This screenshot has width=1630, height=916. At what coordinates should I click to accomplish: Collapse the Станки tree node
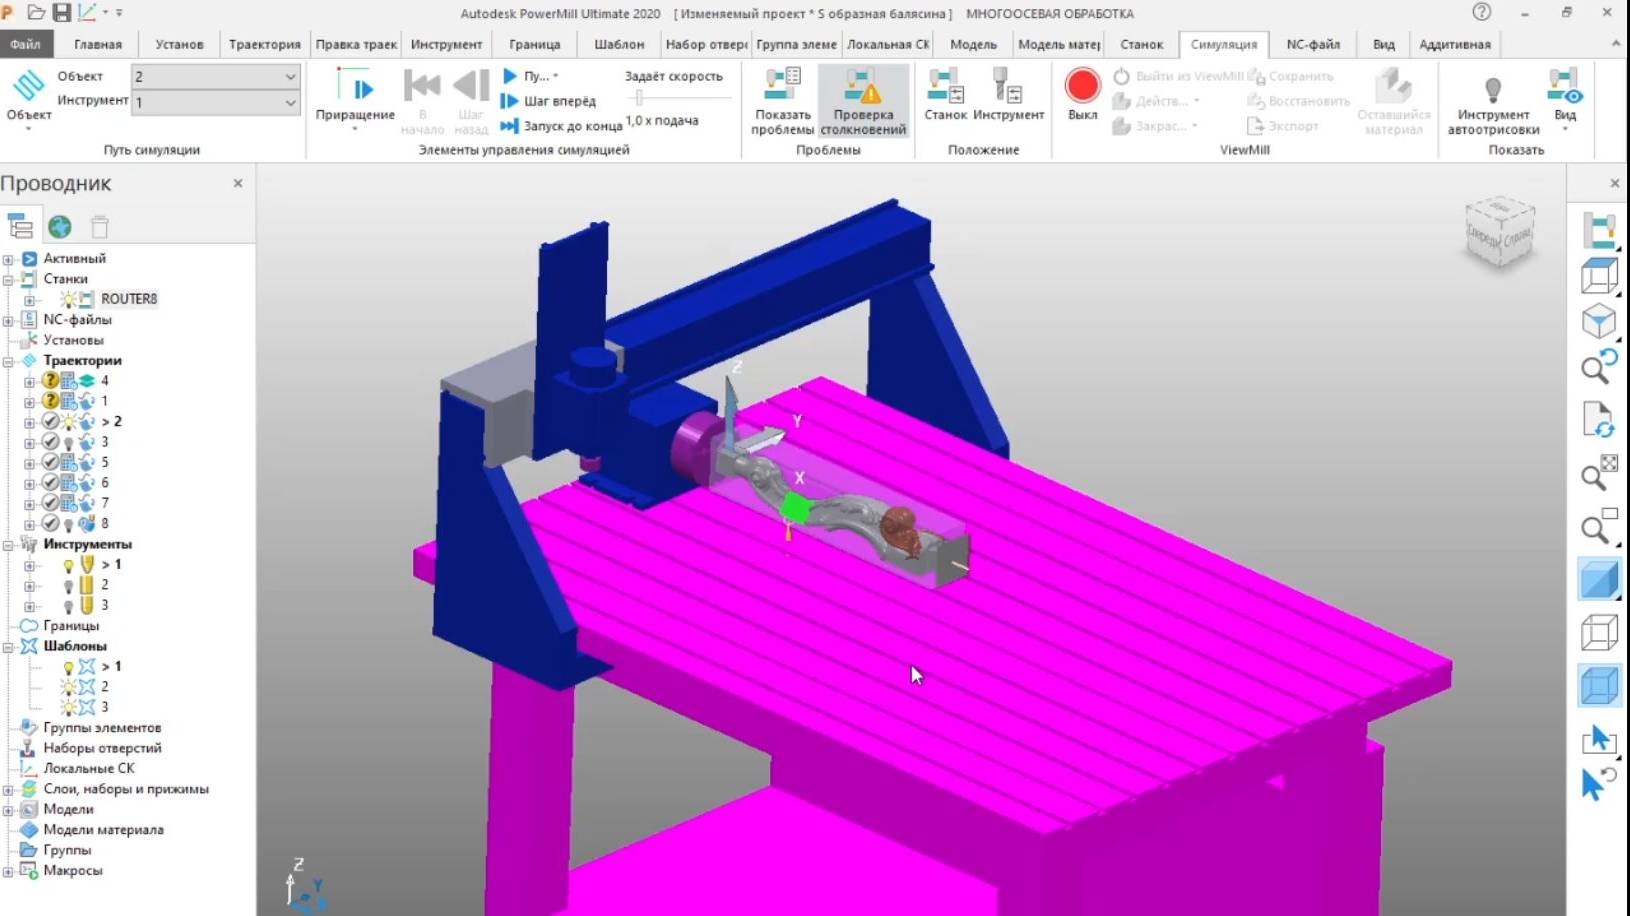click(8, 279)
